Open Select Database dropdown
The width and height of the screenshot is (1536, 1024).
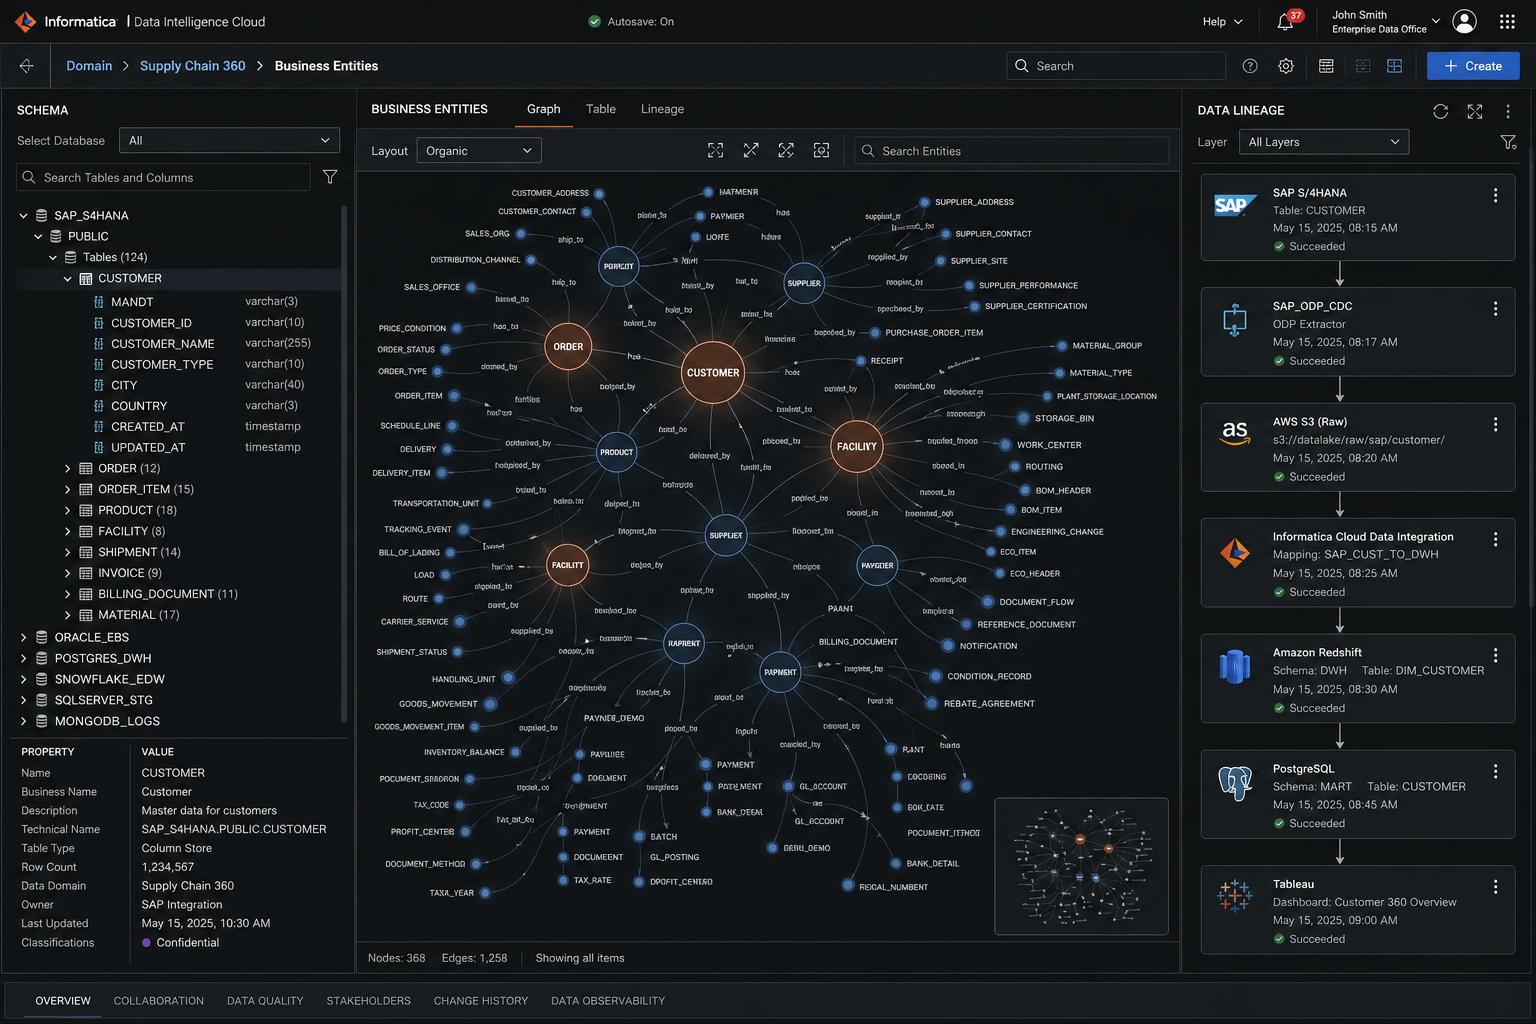[229, 140]
